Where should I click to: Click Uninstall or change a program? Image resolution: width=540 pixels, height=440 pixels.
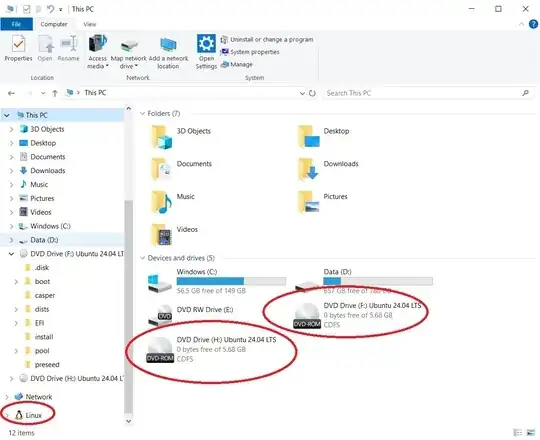(267, 40)
